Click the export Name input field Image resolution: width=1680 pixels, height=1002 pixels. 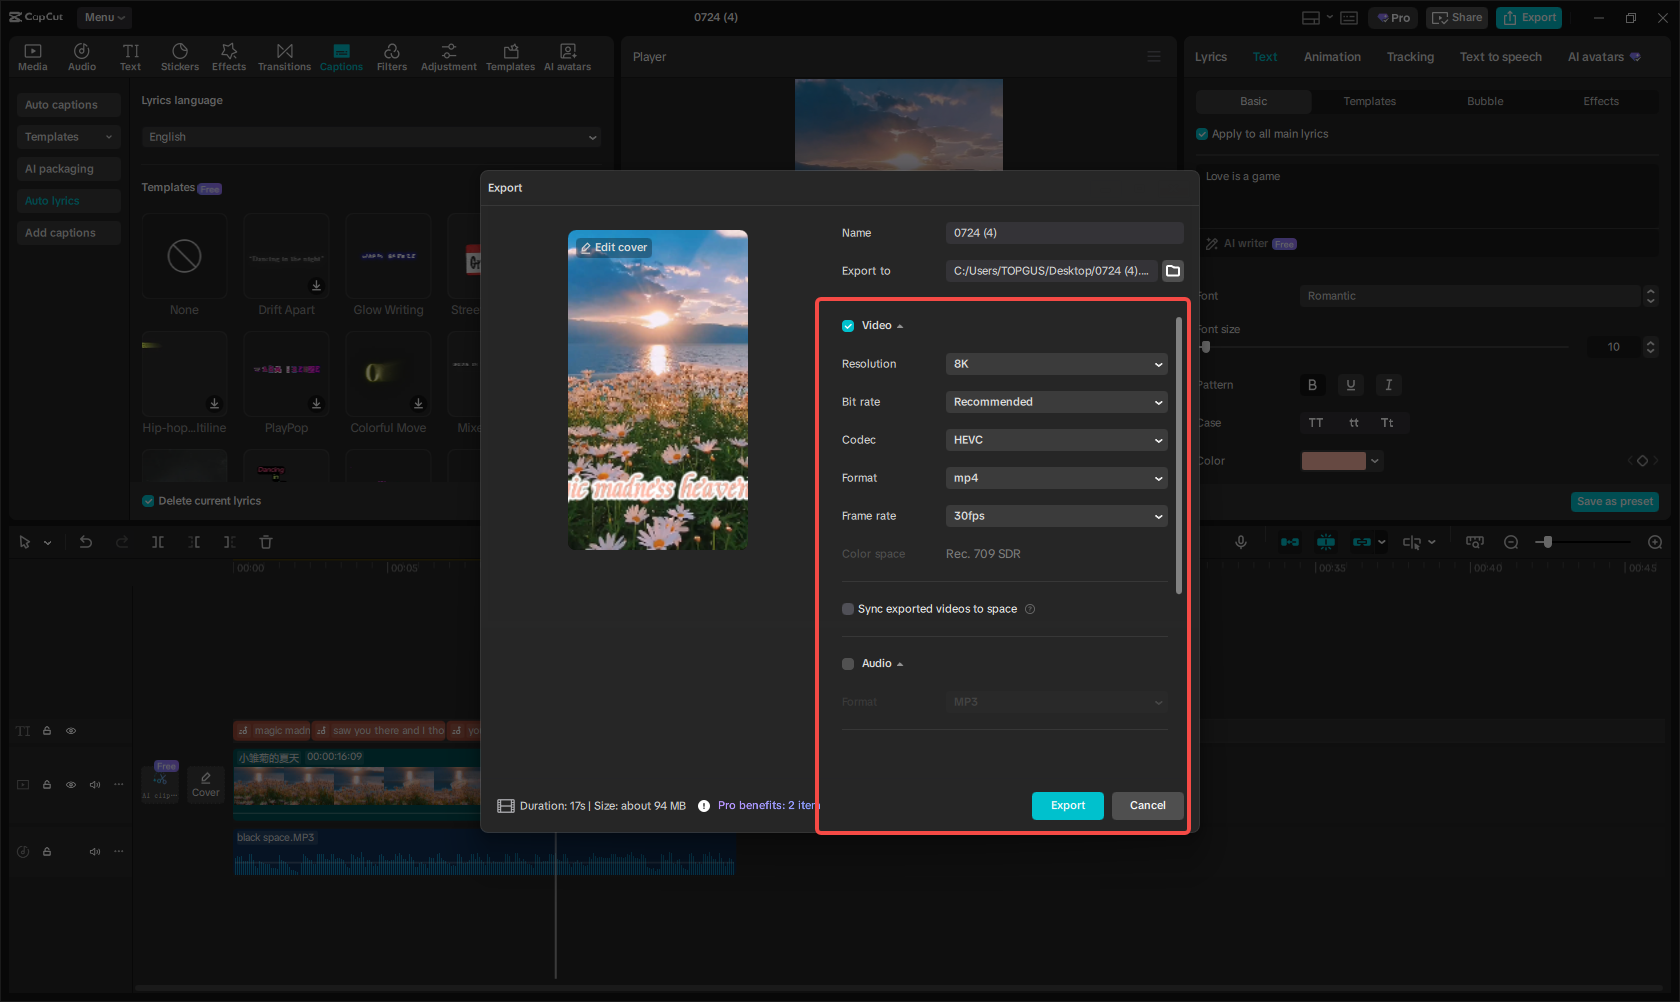tap(1063, 232)
